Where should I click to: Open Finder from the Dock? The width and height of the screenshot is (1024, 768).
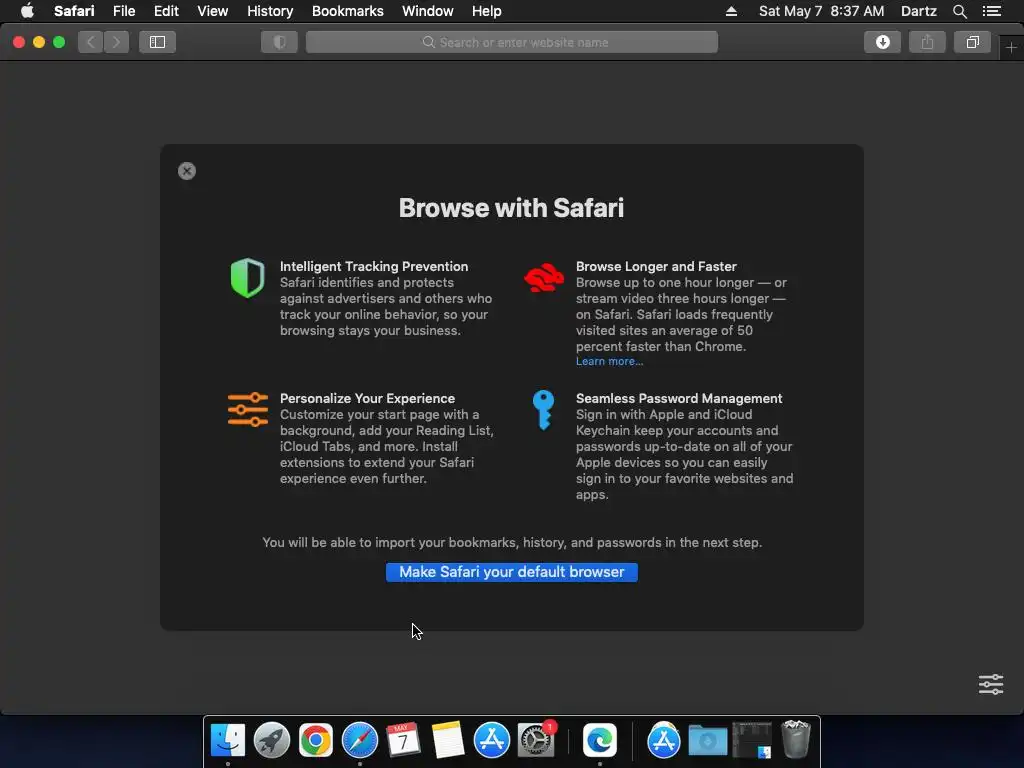(227, 740)
